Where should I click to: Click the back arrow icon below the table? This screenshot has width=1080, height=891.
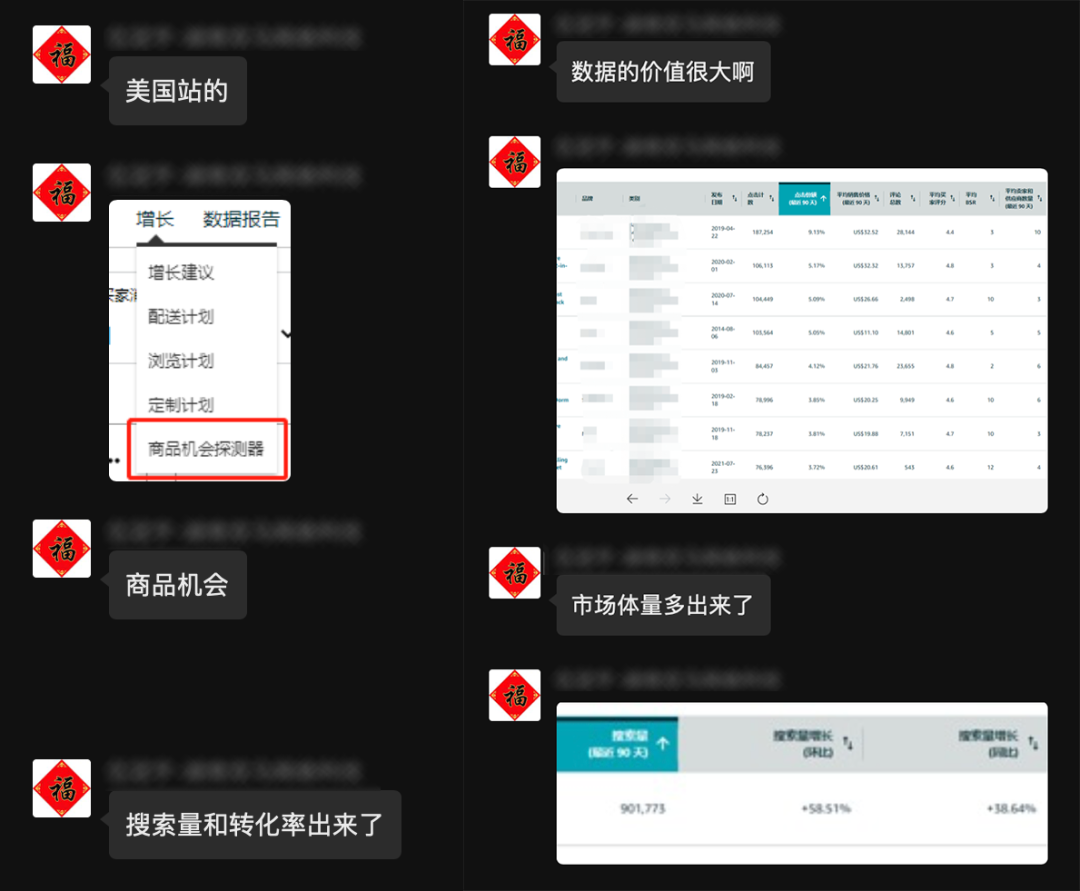pos(631,497)
